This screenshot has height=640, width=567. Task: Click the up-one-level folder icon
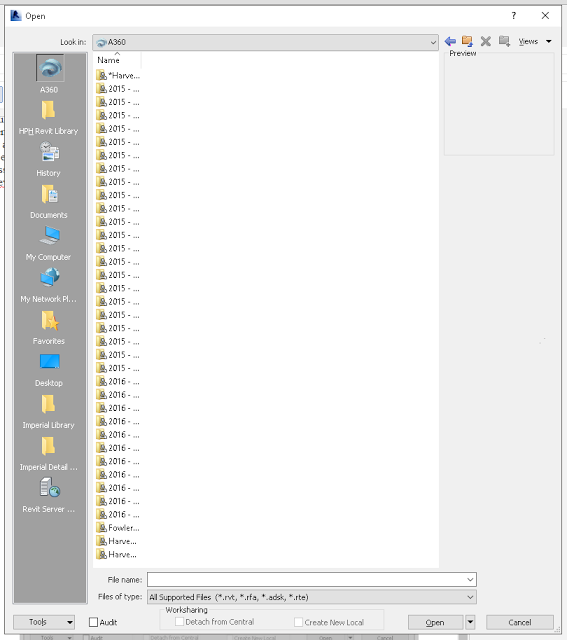tap(467, 41)
